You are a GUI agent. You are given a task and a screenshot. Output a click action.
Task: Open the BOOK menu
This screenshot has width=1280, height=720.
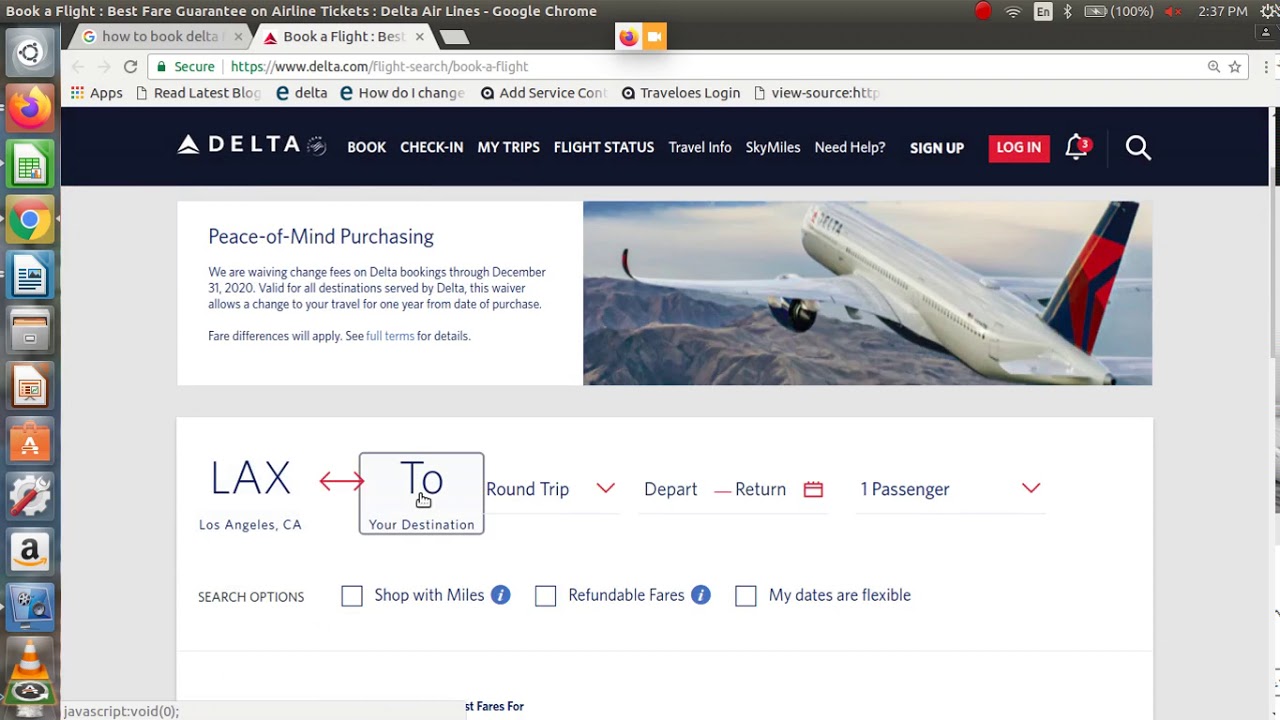(x=366, y=147)
